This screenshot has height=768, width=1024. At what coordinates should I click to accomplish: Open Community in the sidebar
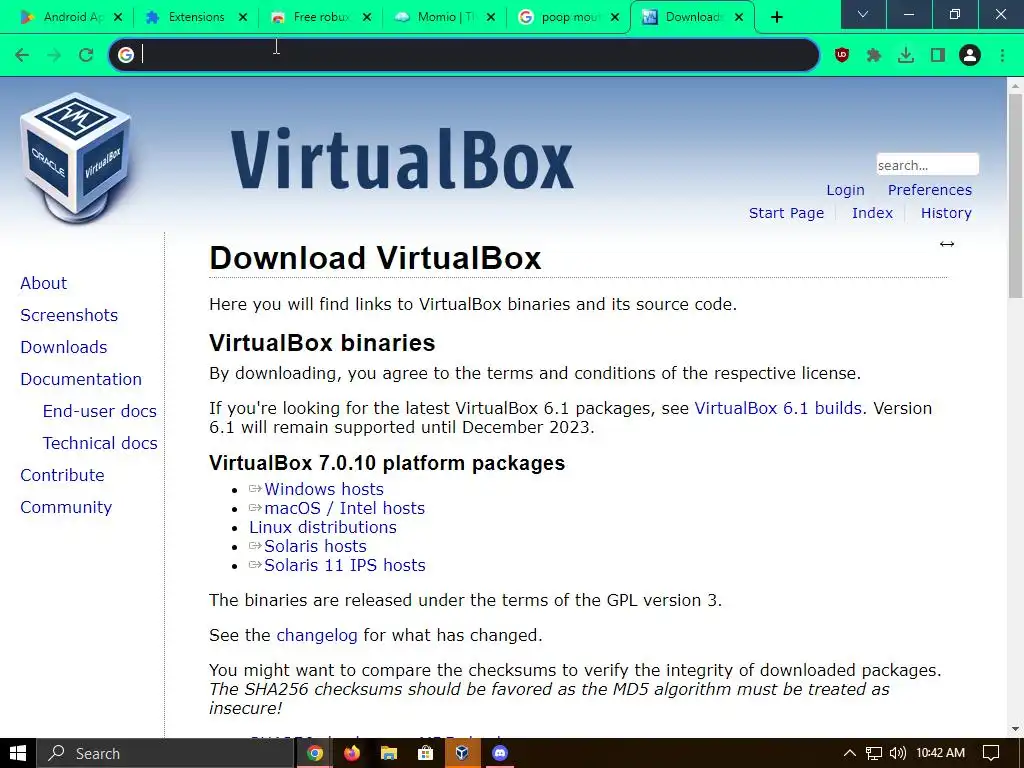click(66, 507)
